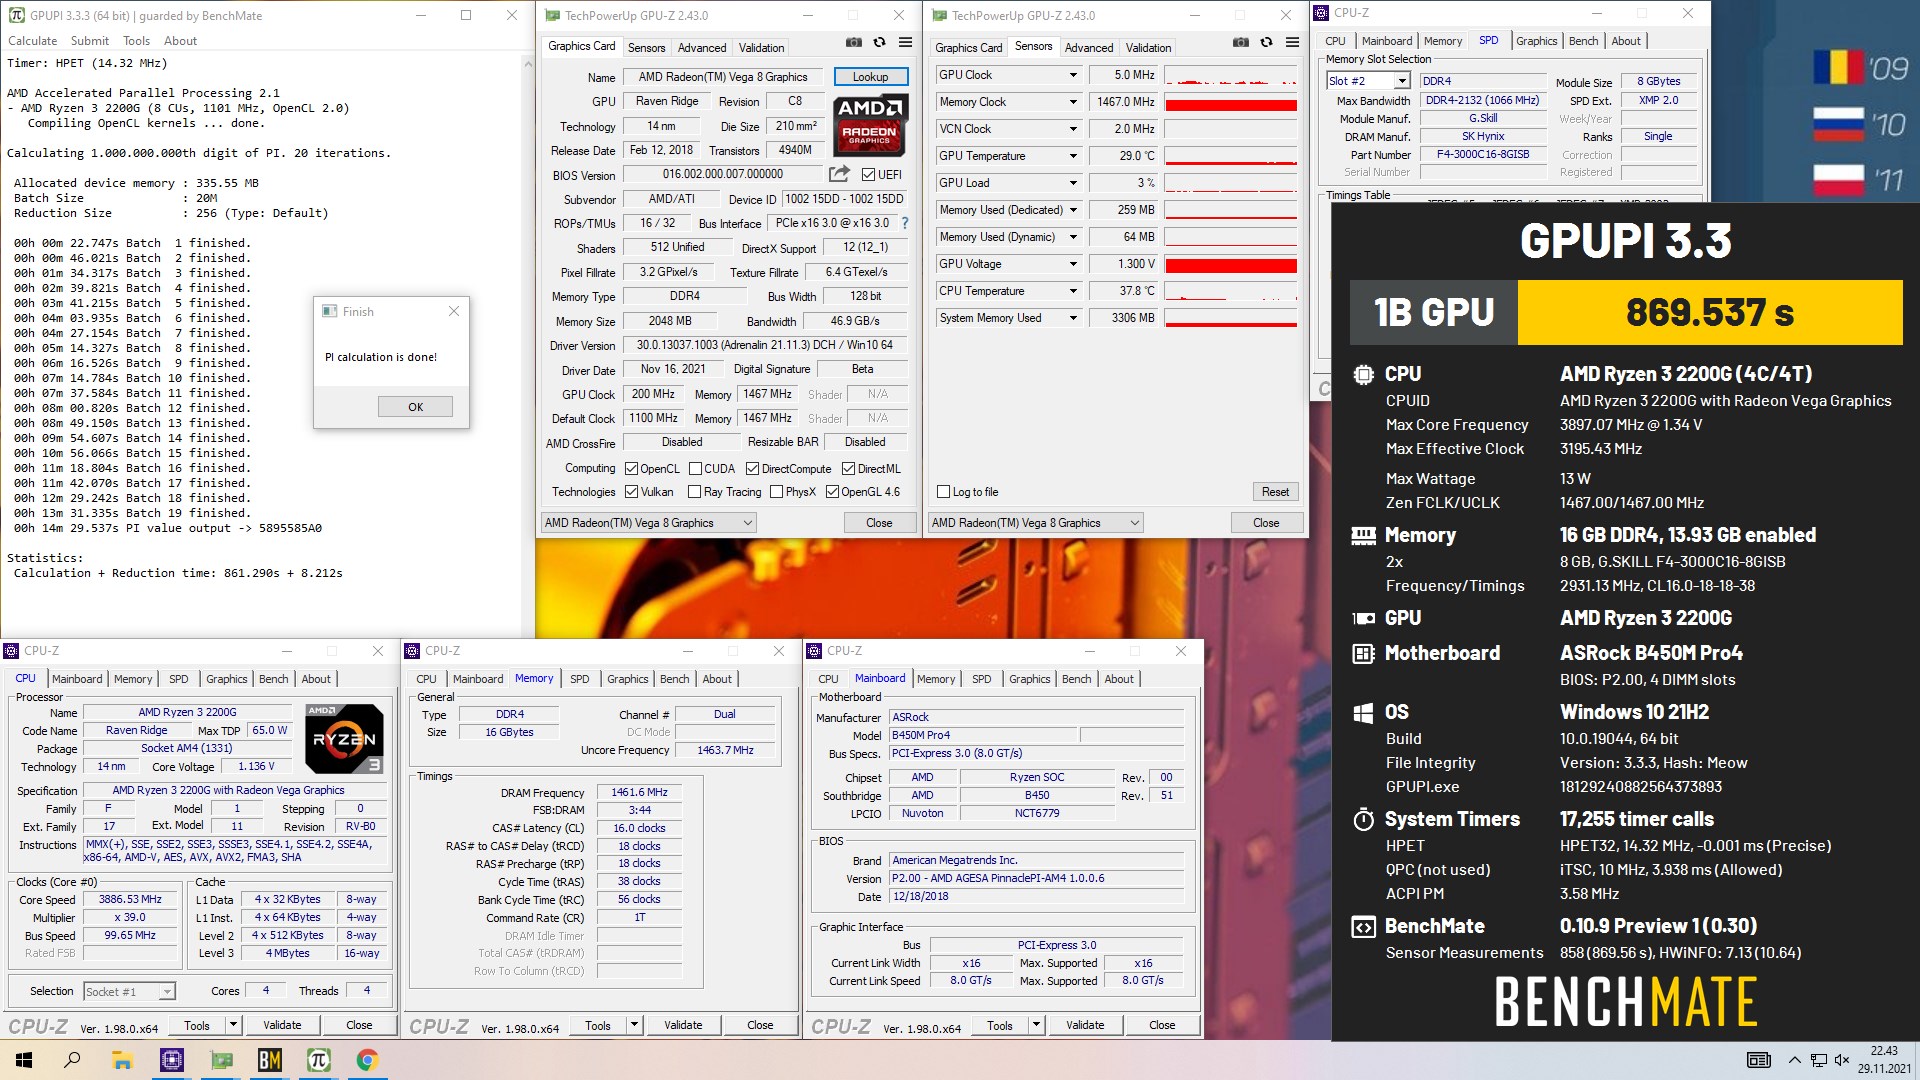The height and width of the screenshot is (1080, 1920).
Task: Click the camera icon in GPU-Z Sensors window
Action: tap(1240, 43)
